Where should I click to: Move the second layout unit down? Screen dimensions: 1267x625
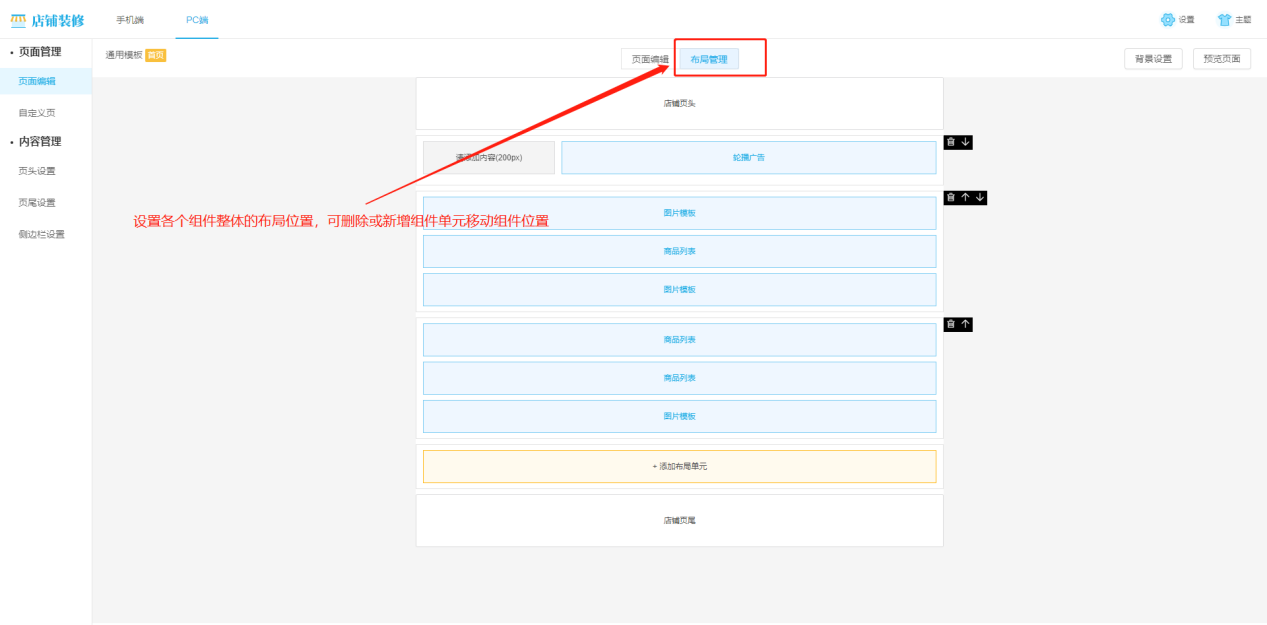[980, 198]
